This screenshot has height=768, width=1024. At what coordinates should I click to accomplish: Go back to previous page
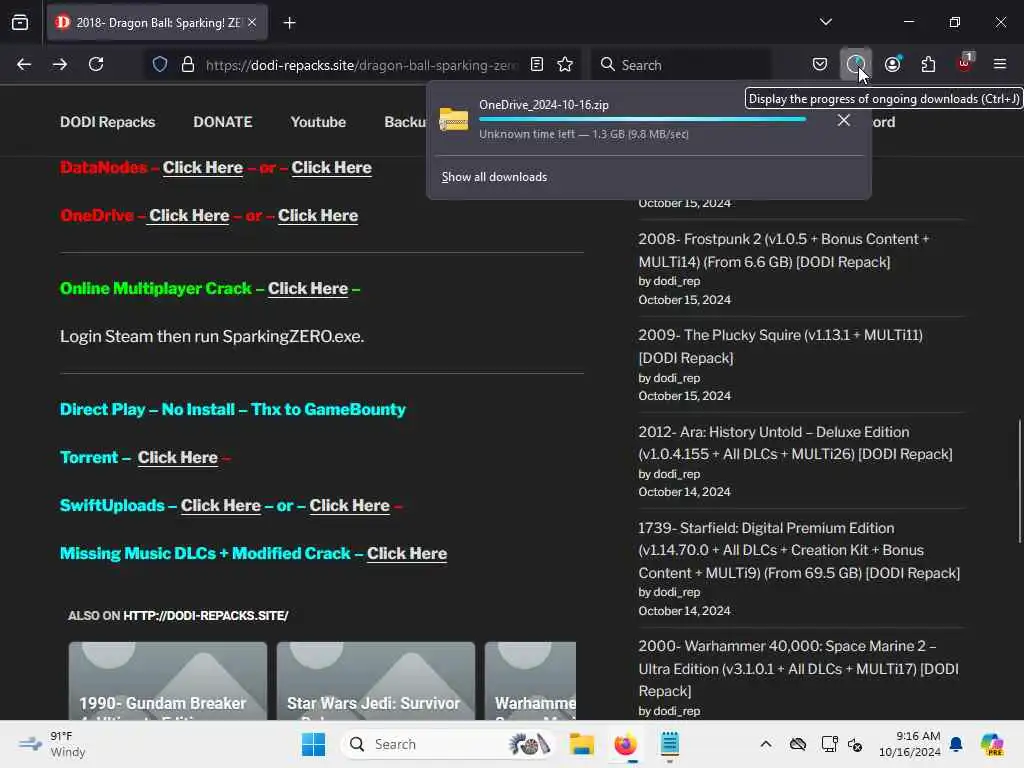(24, 64)
